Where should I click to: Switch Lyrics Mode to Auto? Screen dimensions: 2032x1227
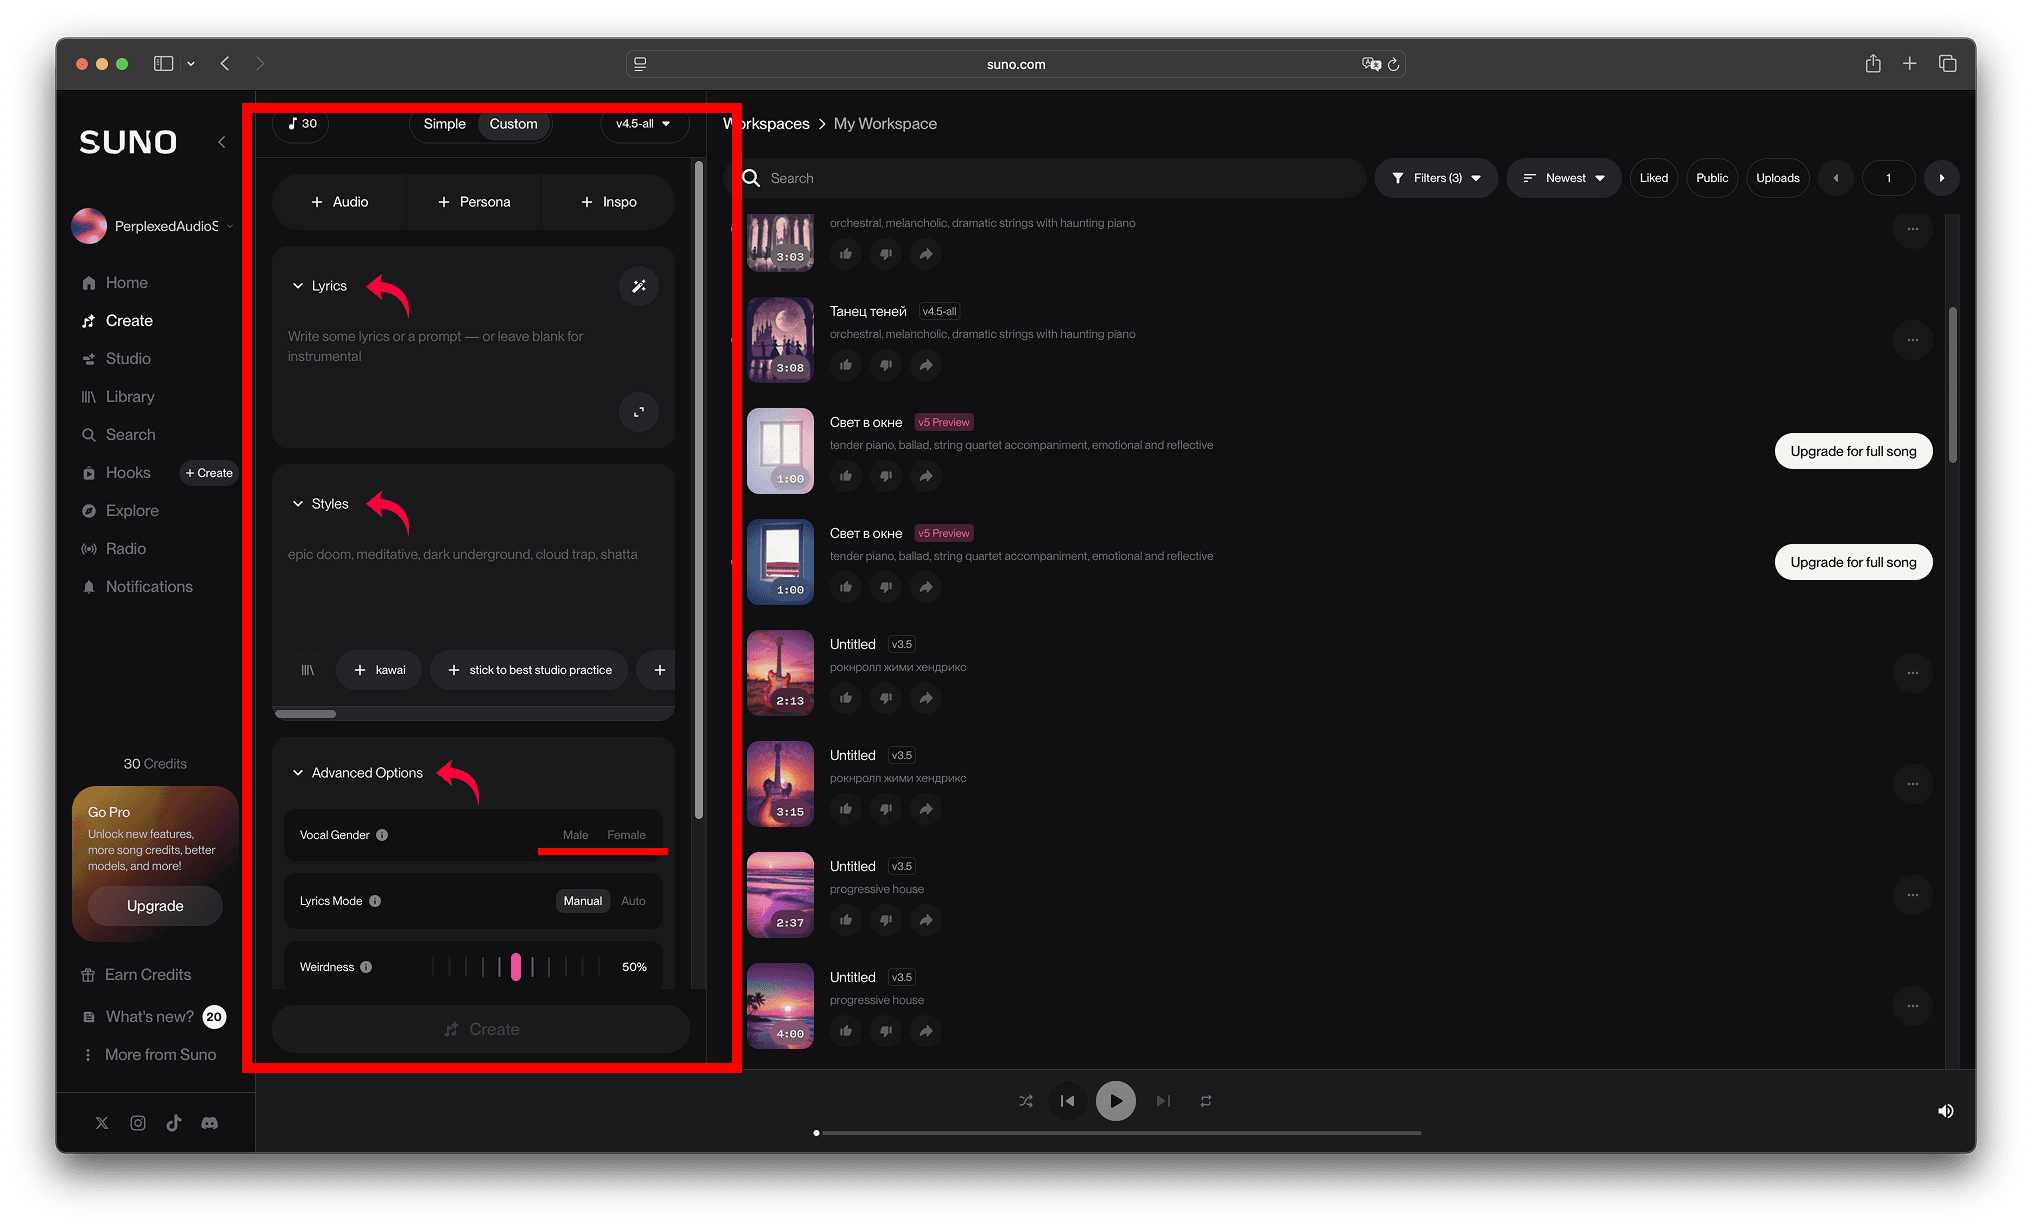tap(633, 901)
